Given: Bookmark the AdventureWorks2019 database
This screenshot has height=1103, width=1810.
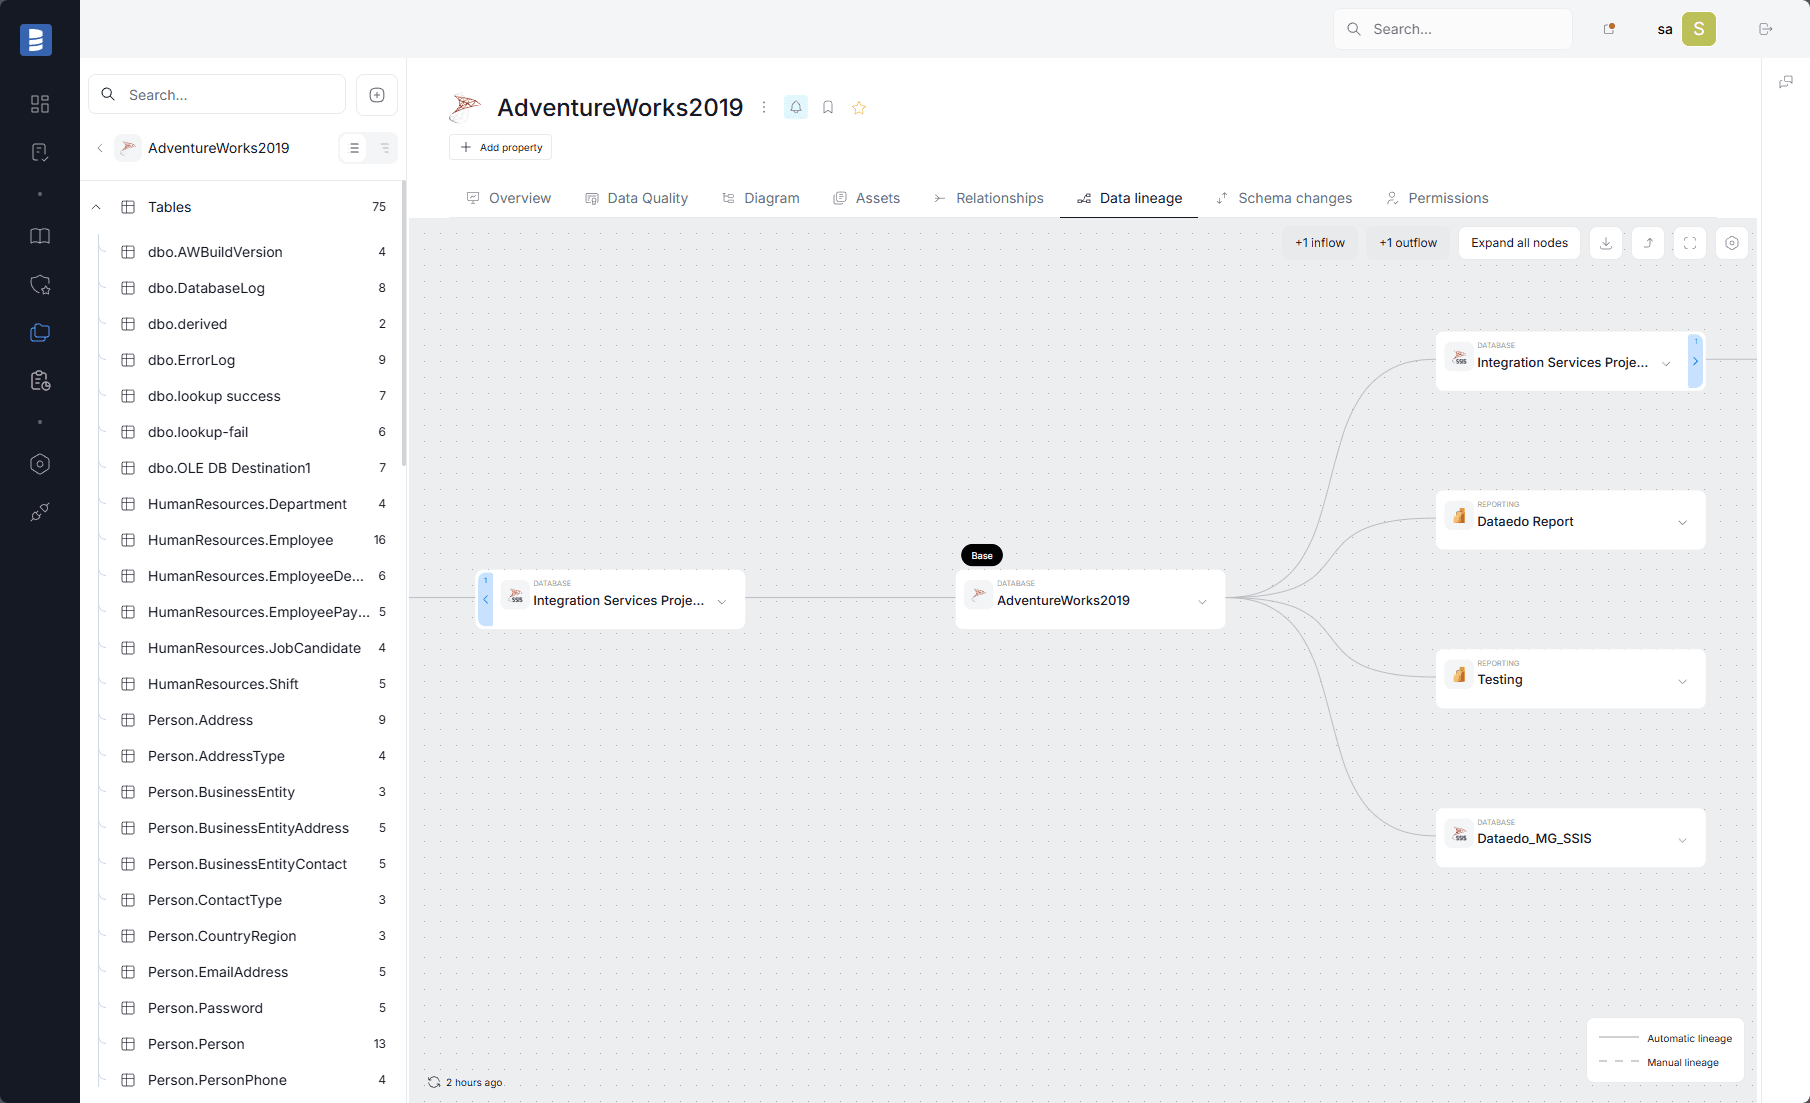Looking at the screenshot, I should click(828, 107).
